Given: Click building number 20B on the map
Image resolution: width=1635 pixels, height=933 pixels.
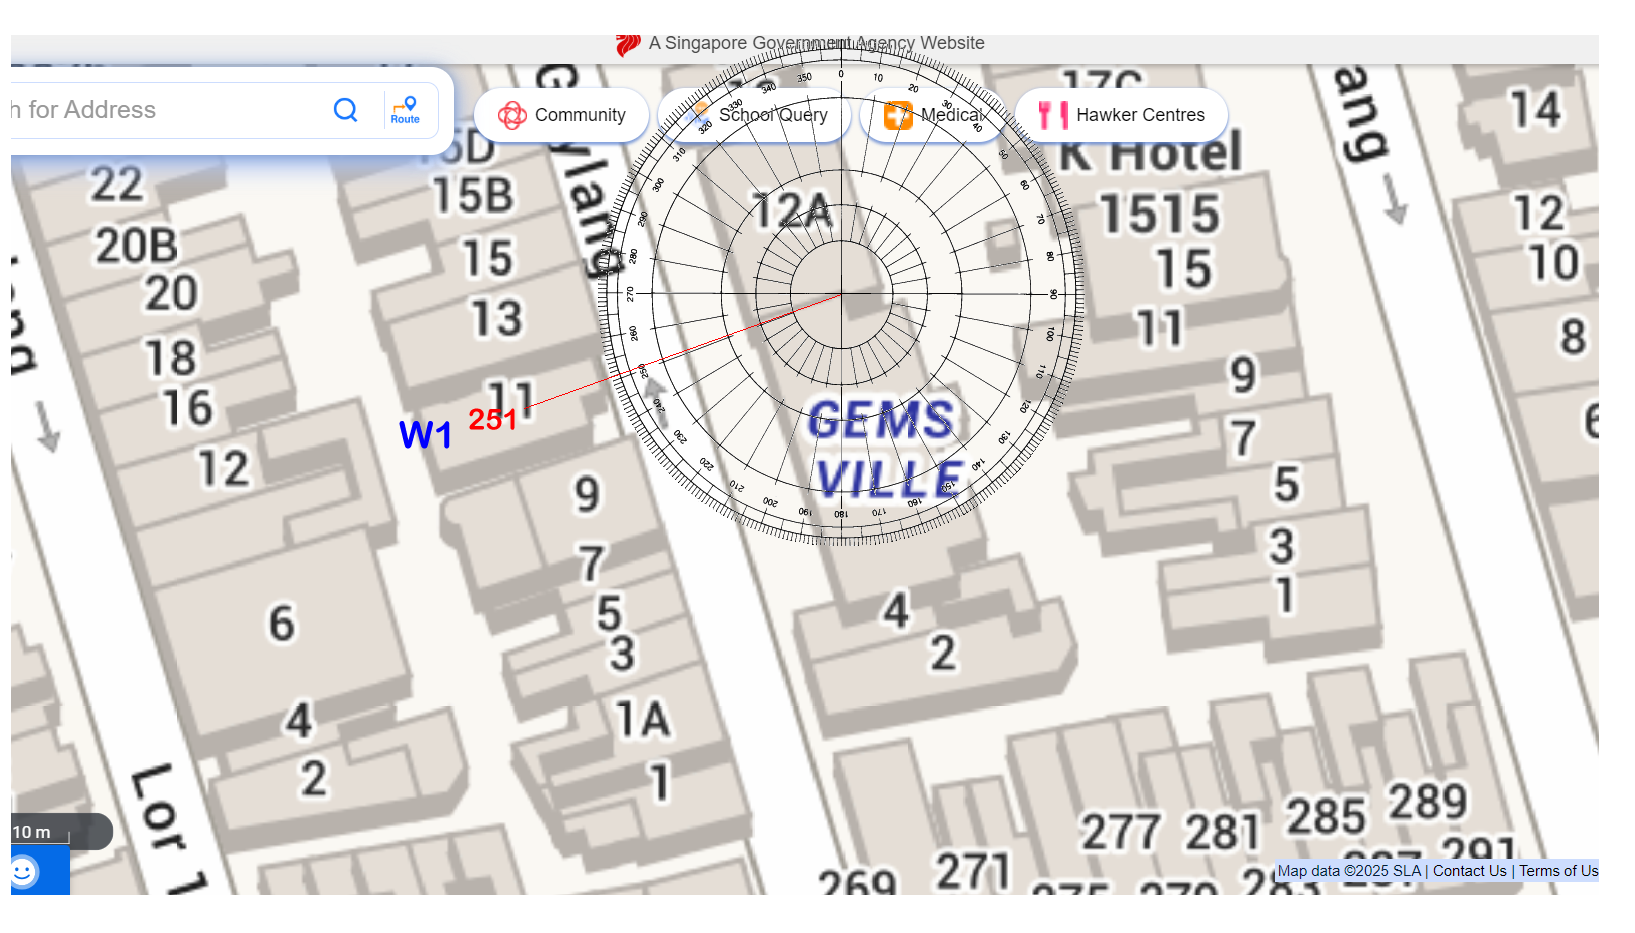Looking at the screenshot, I should point(137,246).
